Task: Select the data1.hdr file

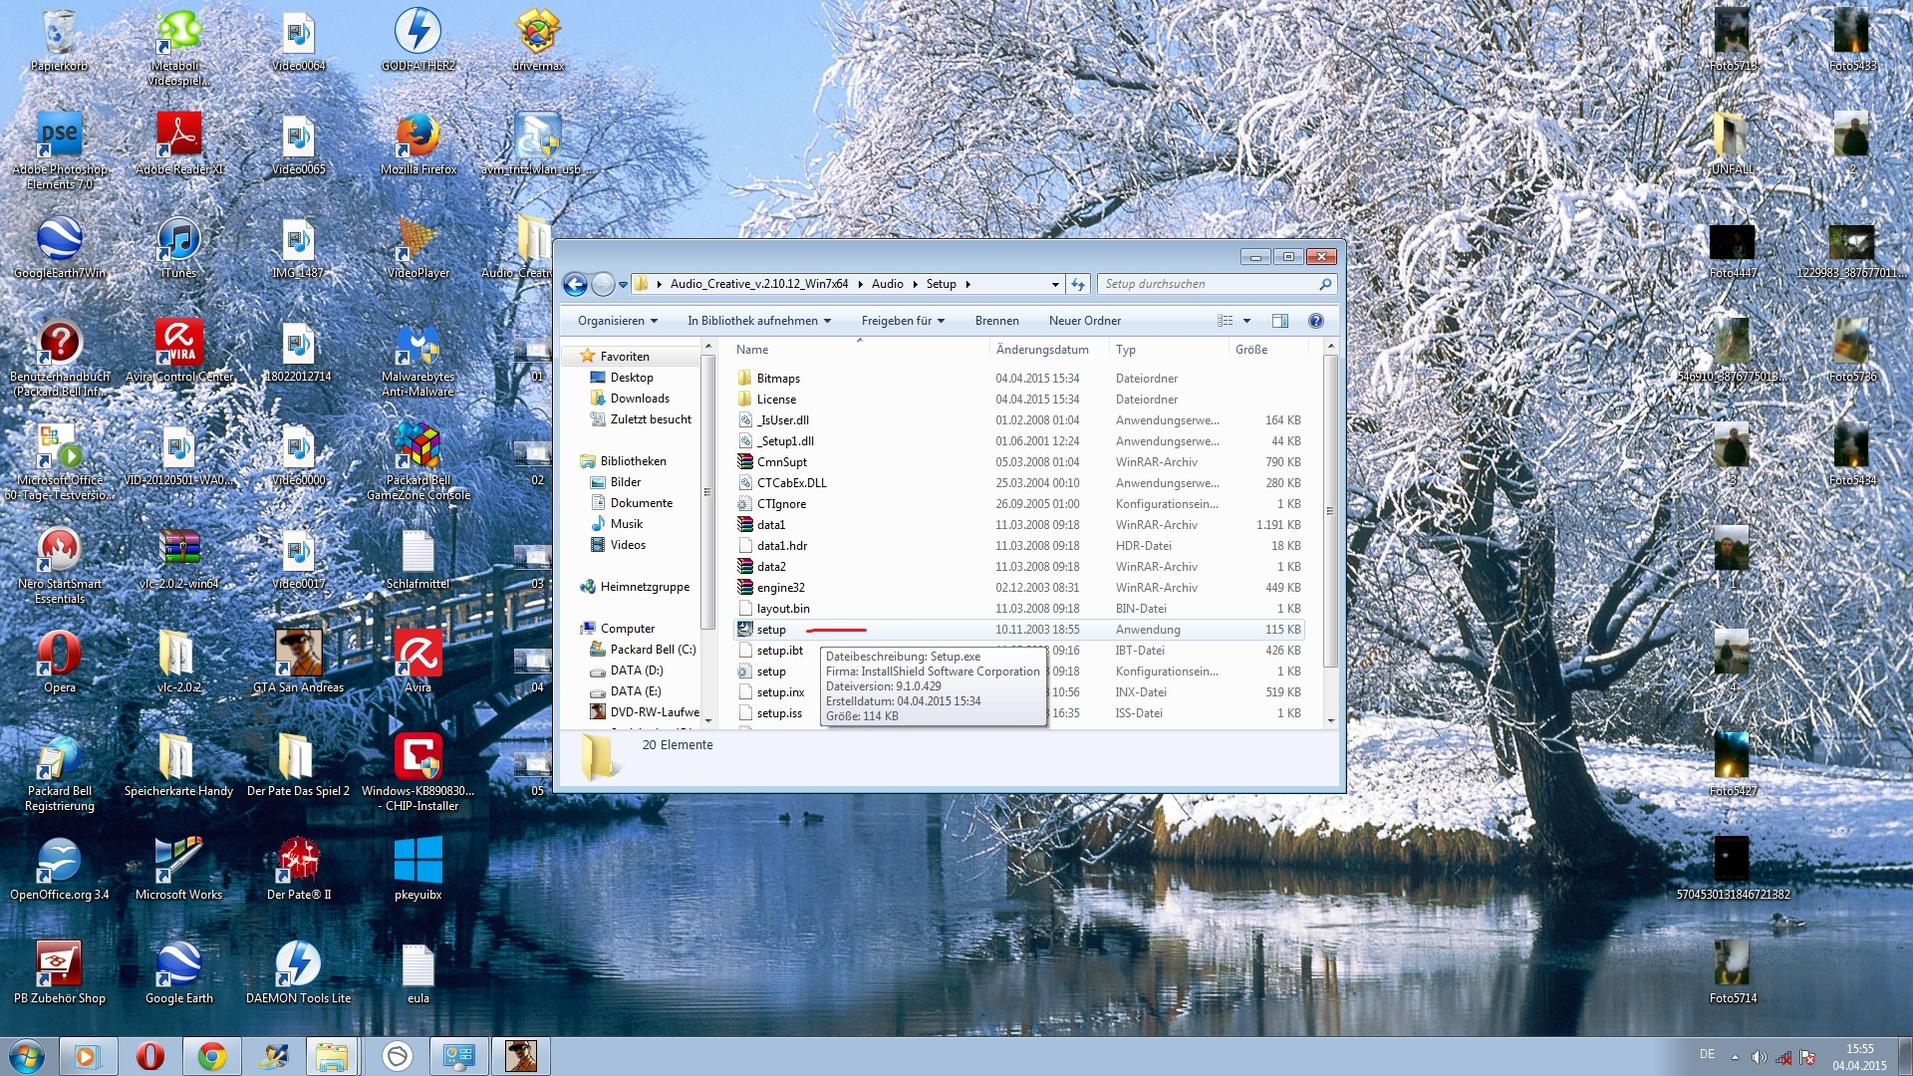Action: click(x=1020, y=546)
